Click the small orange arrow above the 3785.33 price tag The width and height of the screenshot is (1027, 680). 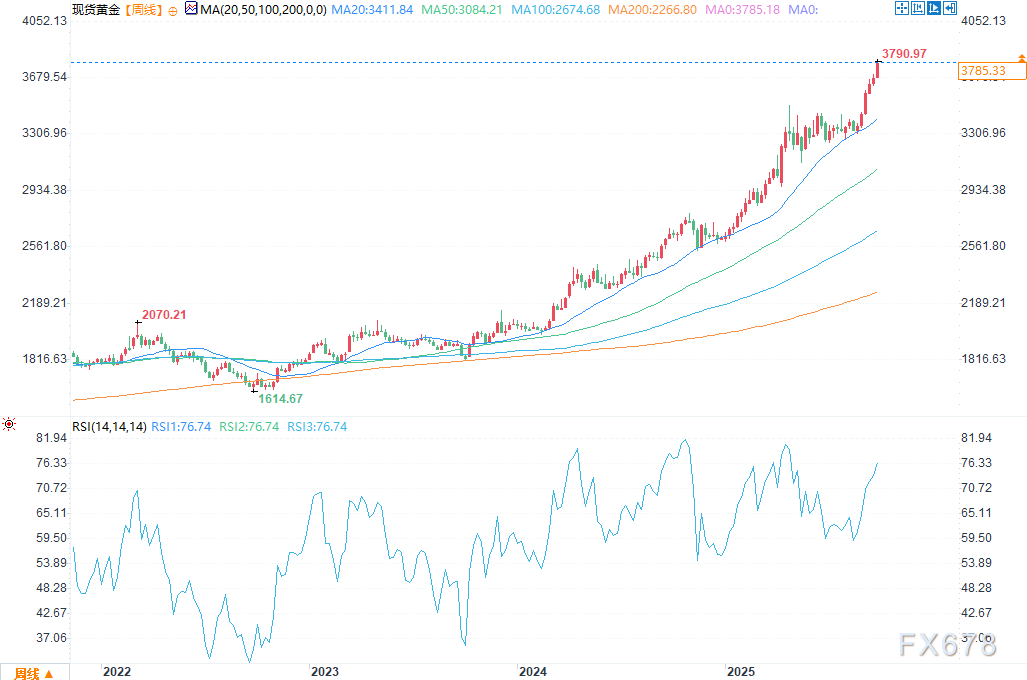(x=1021, y=61)
